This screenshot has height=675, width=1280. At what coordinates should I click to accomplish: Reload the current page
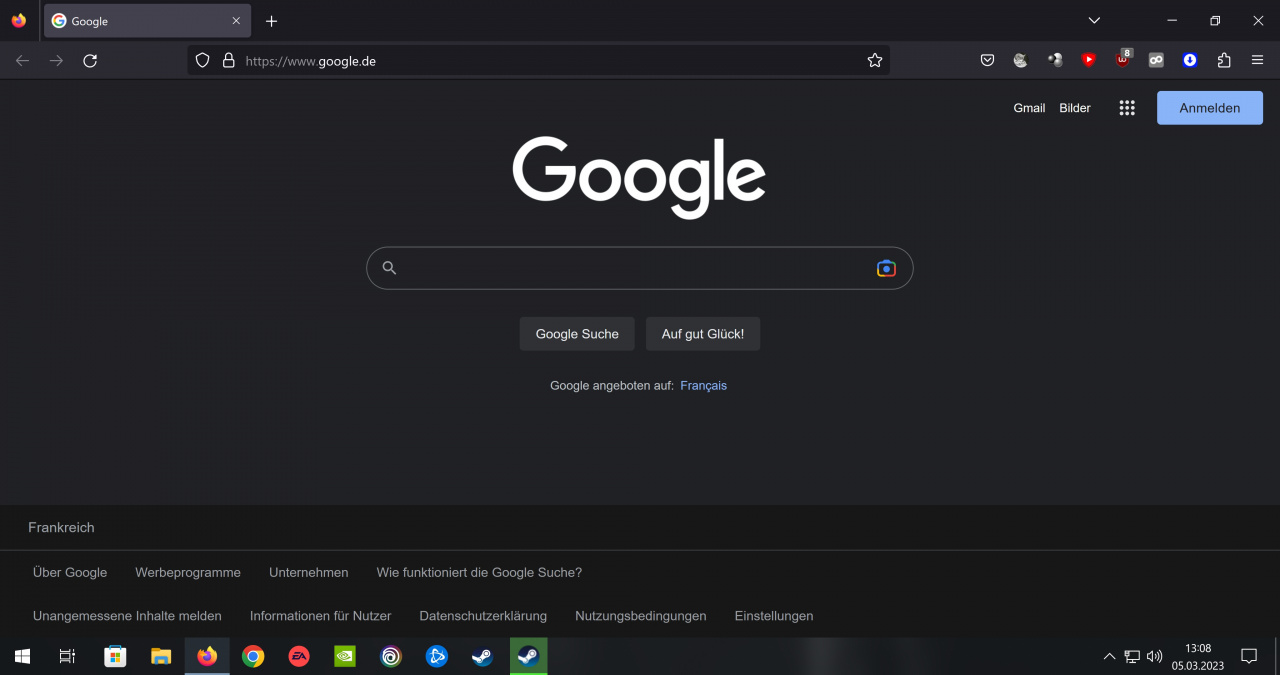tap(90, 61)
